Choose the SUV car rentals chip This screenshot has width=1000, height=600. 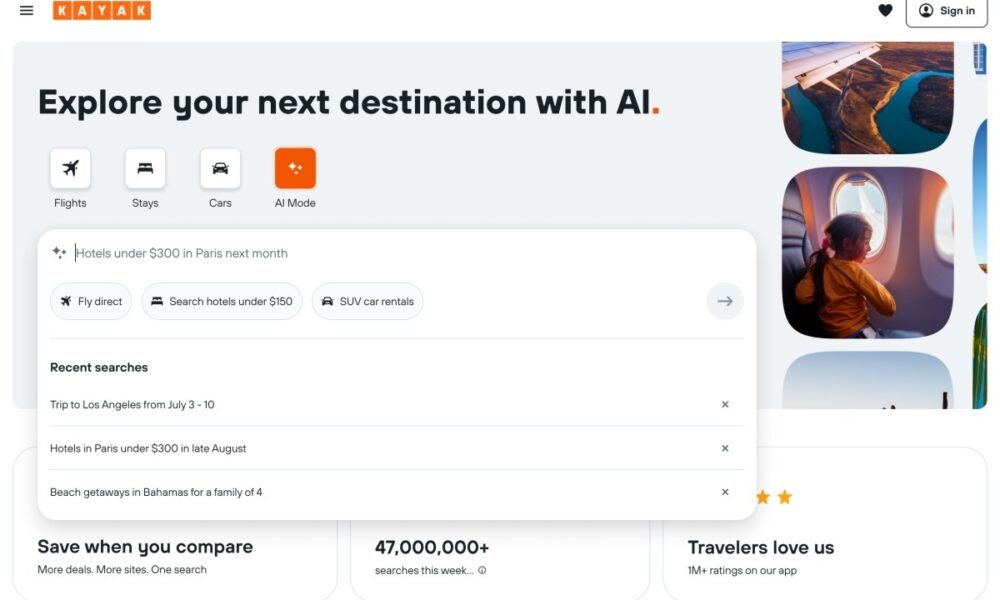[367, 301]
